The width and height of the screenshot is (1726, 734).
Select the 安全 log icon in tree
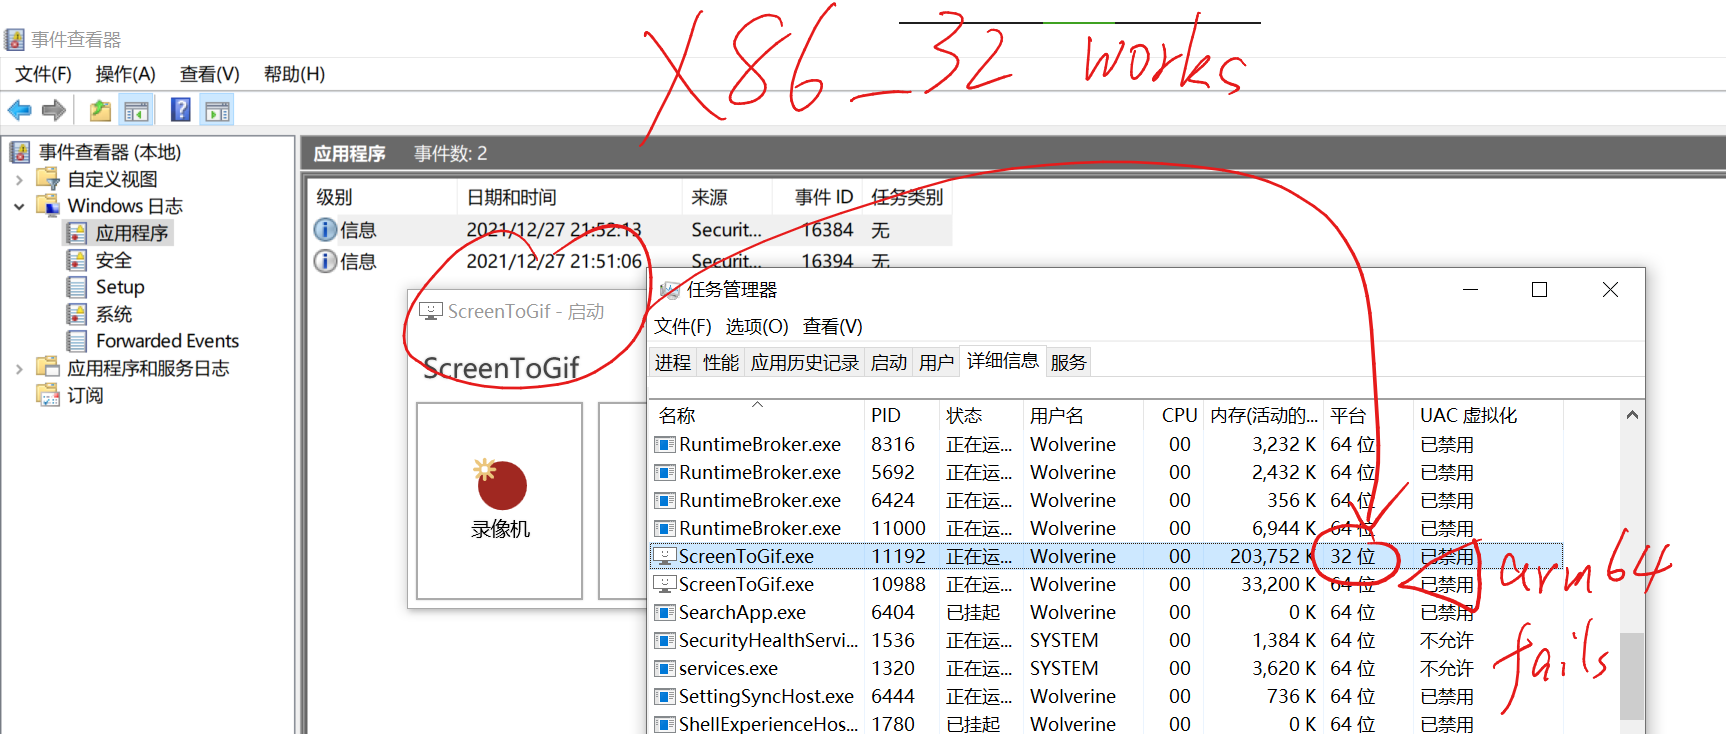(x=77, y=260)
